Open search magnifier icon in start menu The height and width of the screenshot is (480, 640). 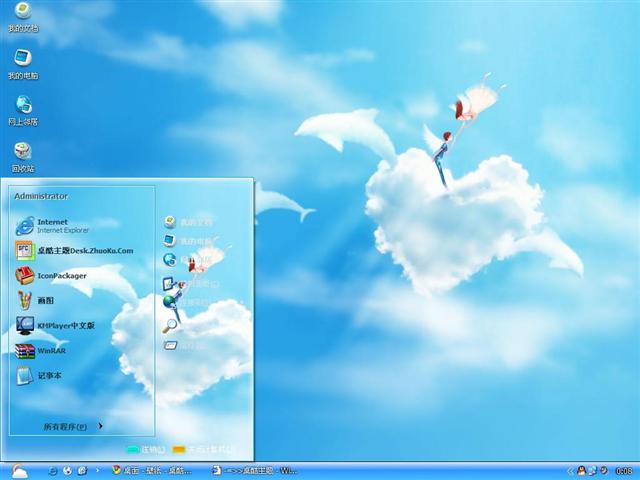click(170, 325)
